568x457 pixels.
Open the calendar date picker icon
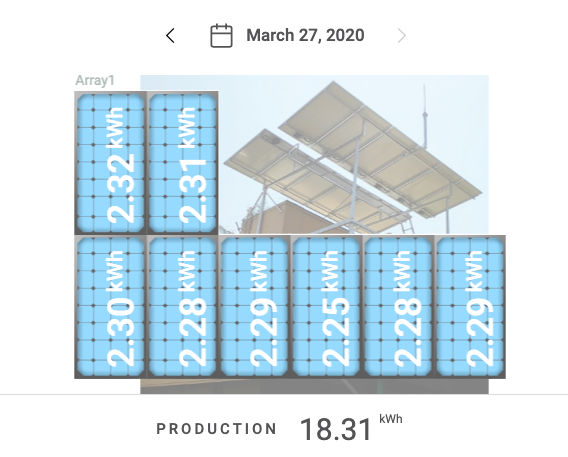pos(221,35)
